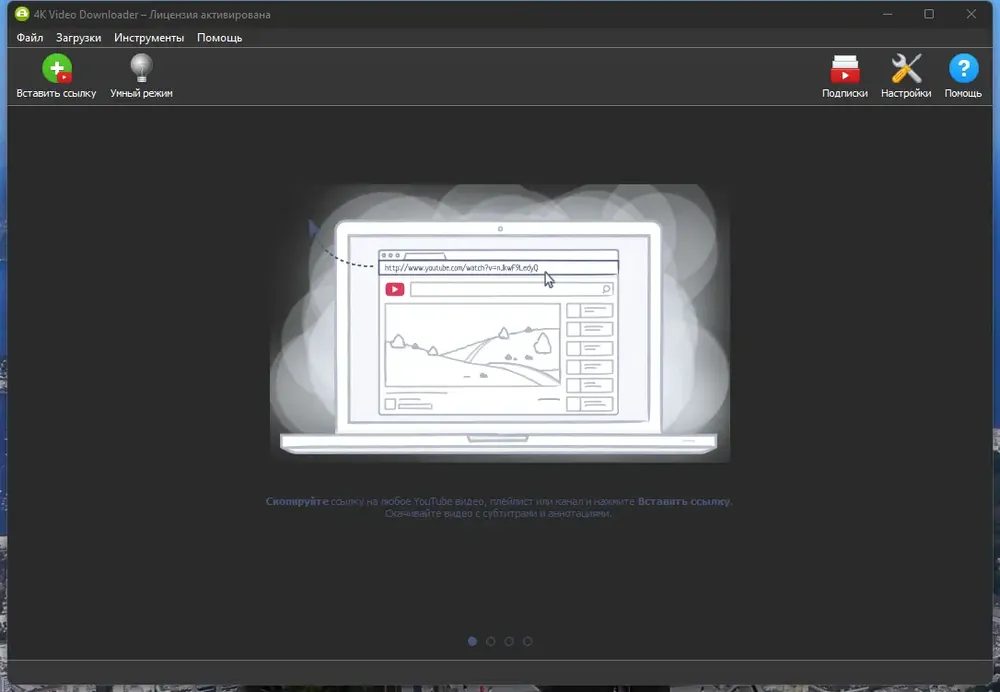Click the bold Вставить ссылку text in instructions
1000x692 pixels.
684,501
